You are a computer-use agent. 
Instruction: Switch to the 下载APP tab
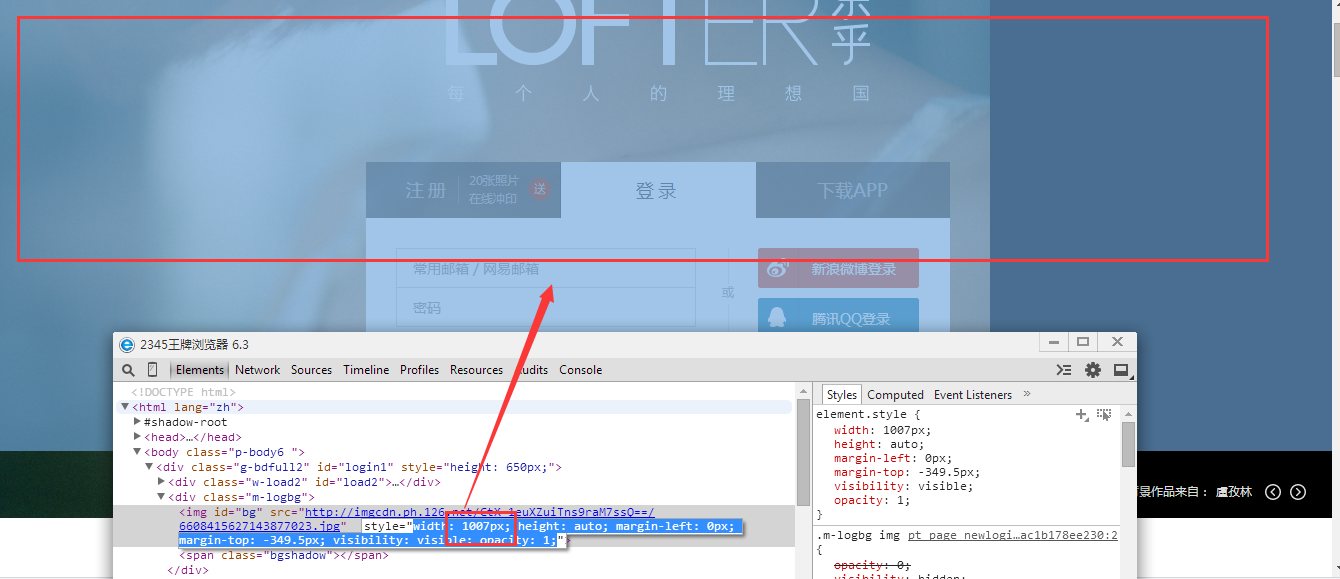pyautogui.click(x=852, y=190)
